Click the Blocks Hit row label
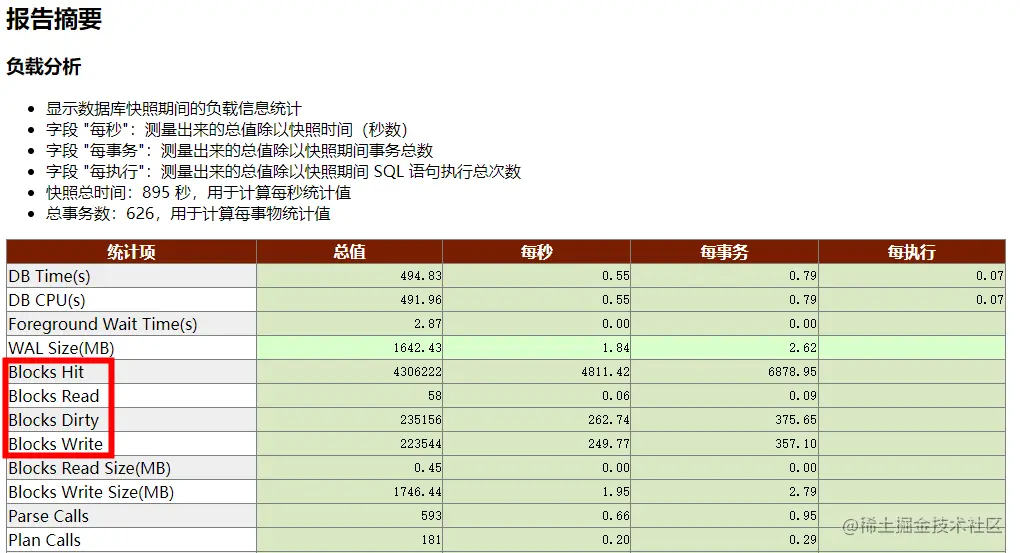The height and width of the screenshot is (553, 1020). coord(46,372)
